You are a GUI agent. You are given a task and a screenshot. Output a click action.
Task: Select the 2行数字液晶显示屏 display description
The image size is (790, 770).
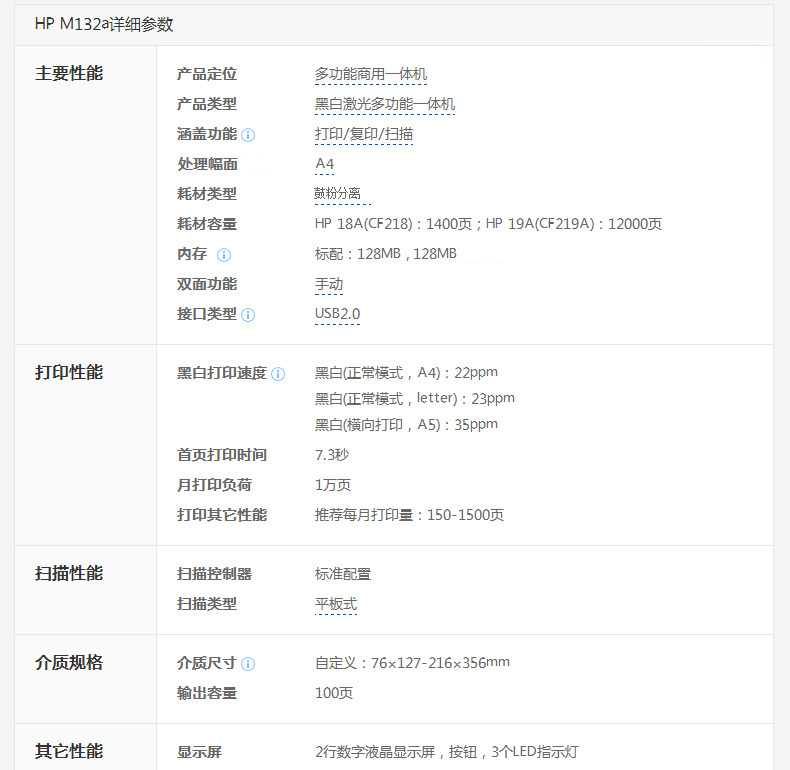tap(447, 752)
